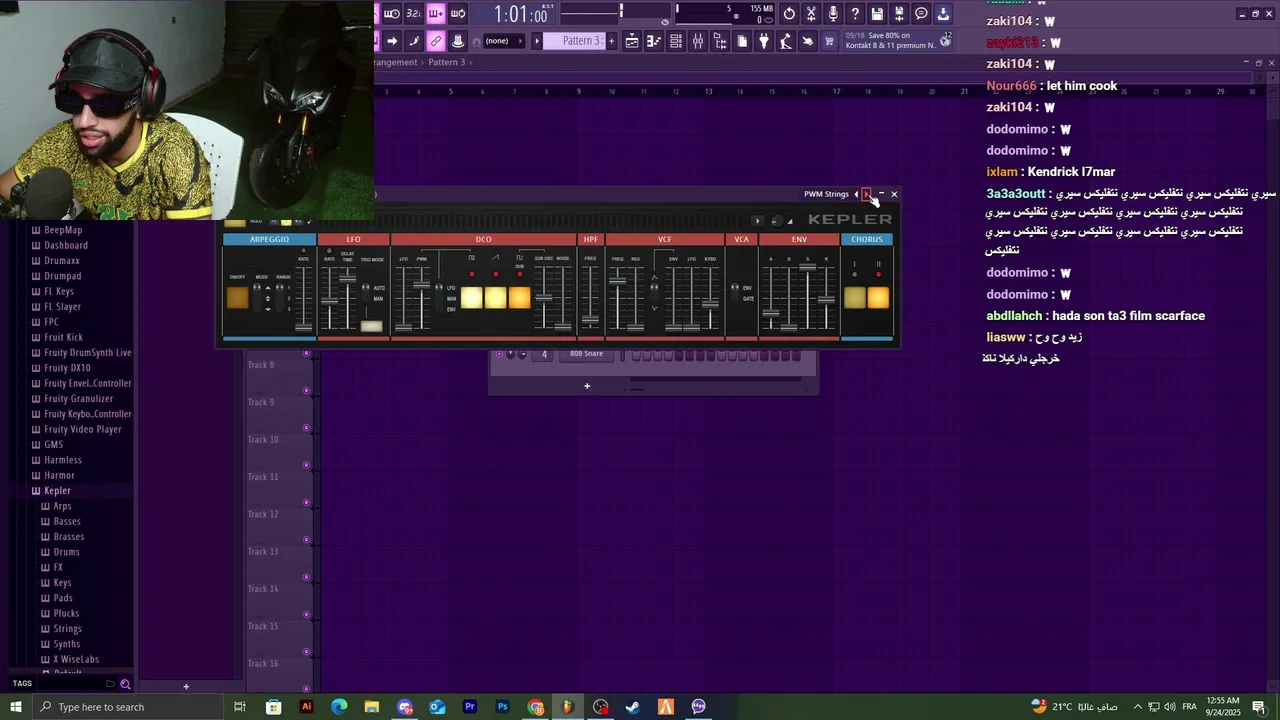Open the Mixer window icon

click(x=698, y=41)
